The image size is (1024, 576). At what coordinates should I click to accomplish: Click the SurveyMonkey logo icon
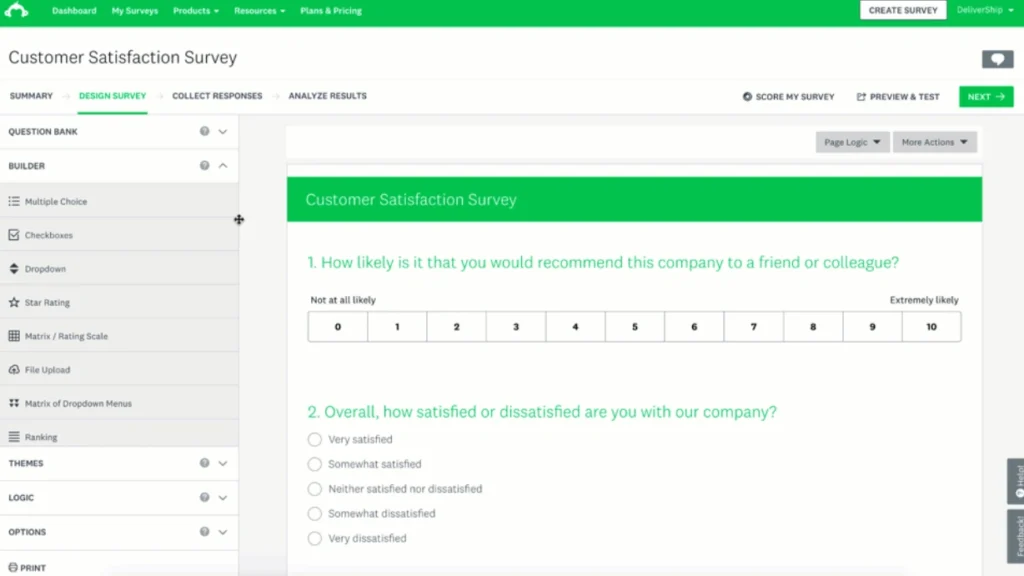point(16,10)
